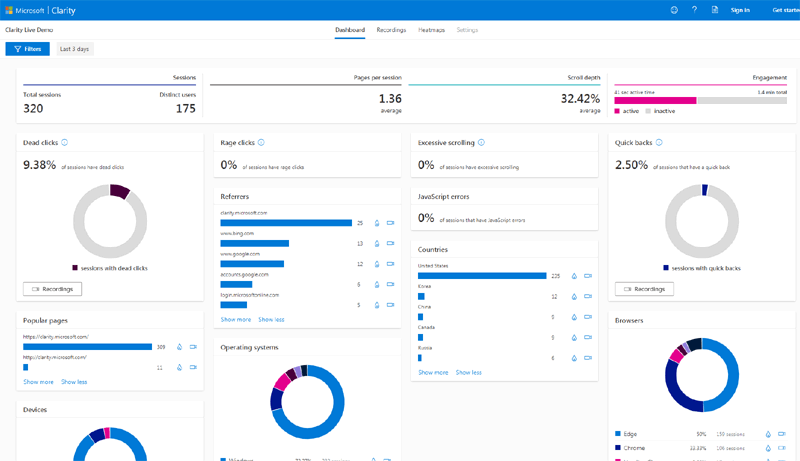This screenshot has width=800, height=461.
Task: Open the feedback smiley icon in header
Action: 674,10
